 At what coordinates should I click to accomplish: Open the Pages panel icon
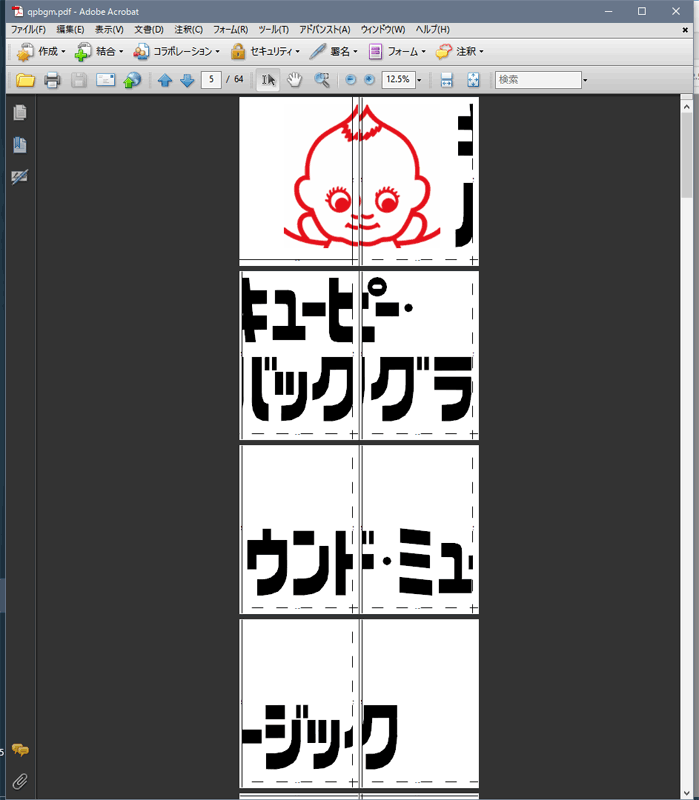[x=20, y=113]
